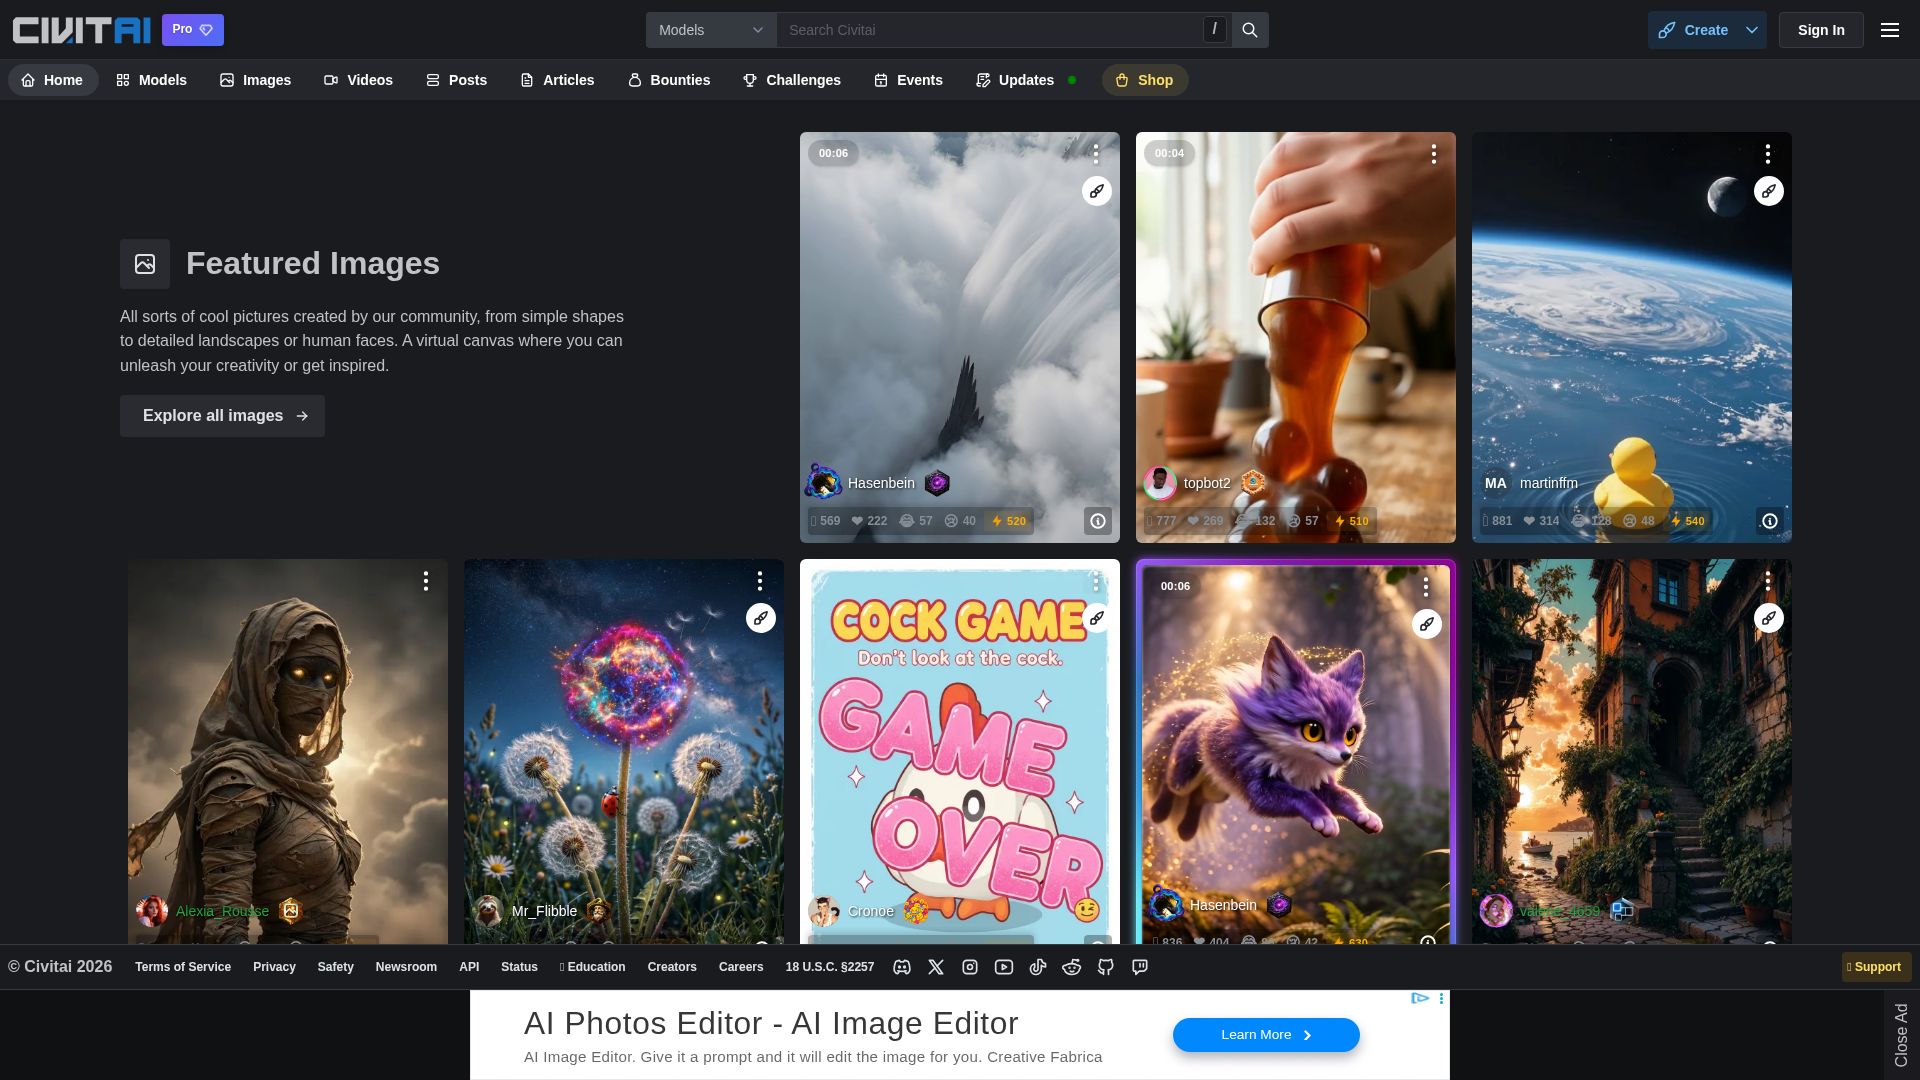1920x1080 pixels.
Task: Expand the Create button dropdown arrow
Action: pos(1752,30)
